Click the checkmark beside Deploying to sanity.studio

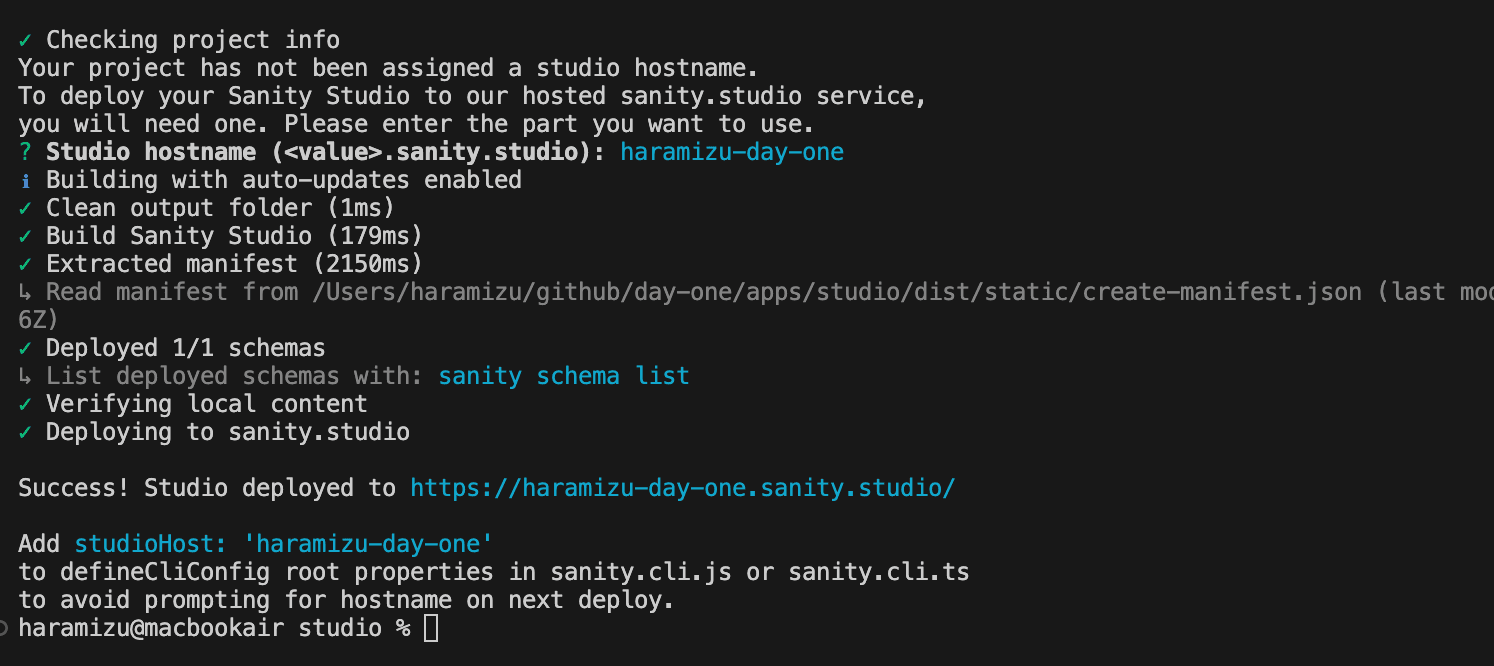pos(25,432)
